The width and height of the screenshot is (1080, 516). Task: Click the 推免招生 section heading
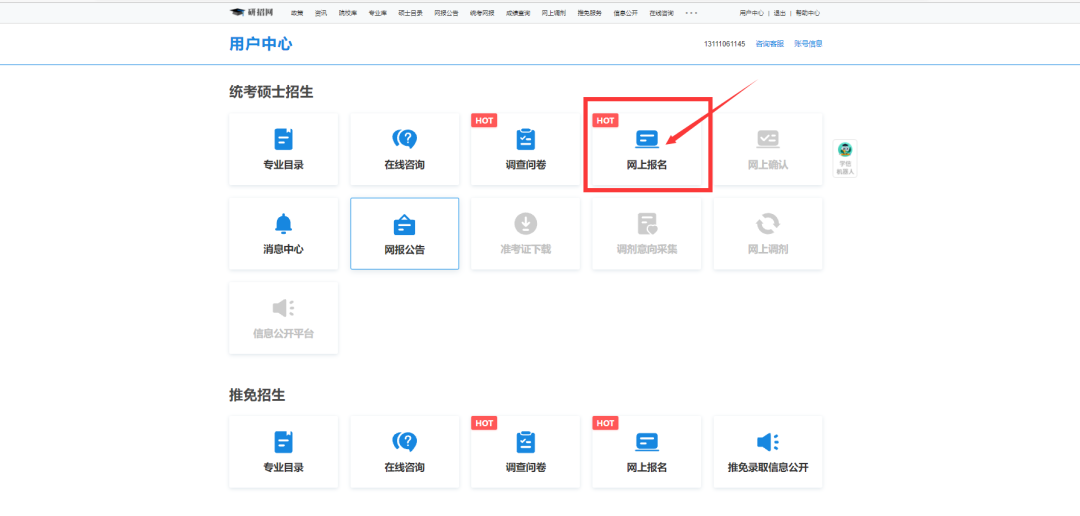[x=257, y=395]
